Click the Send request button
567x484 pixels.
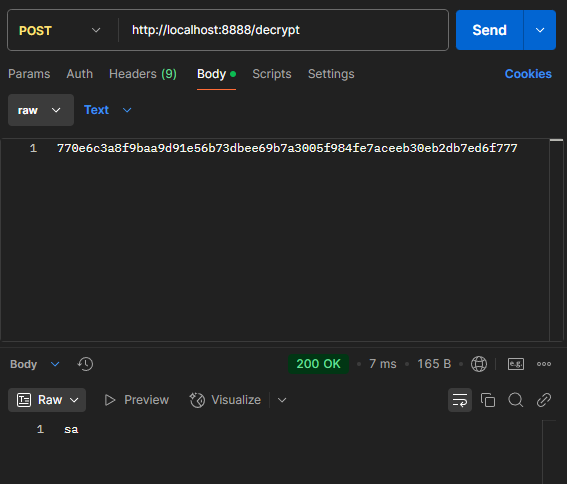489,30
